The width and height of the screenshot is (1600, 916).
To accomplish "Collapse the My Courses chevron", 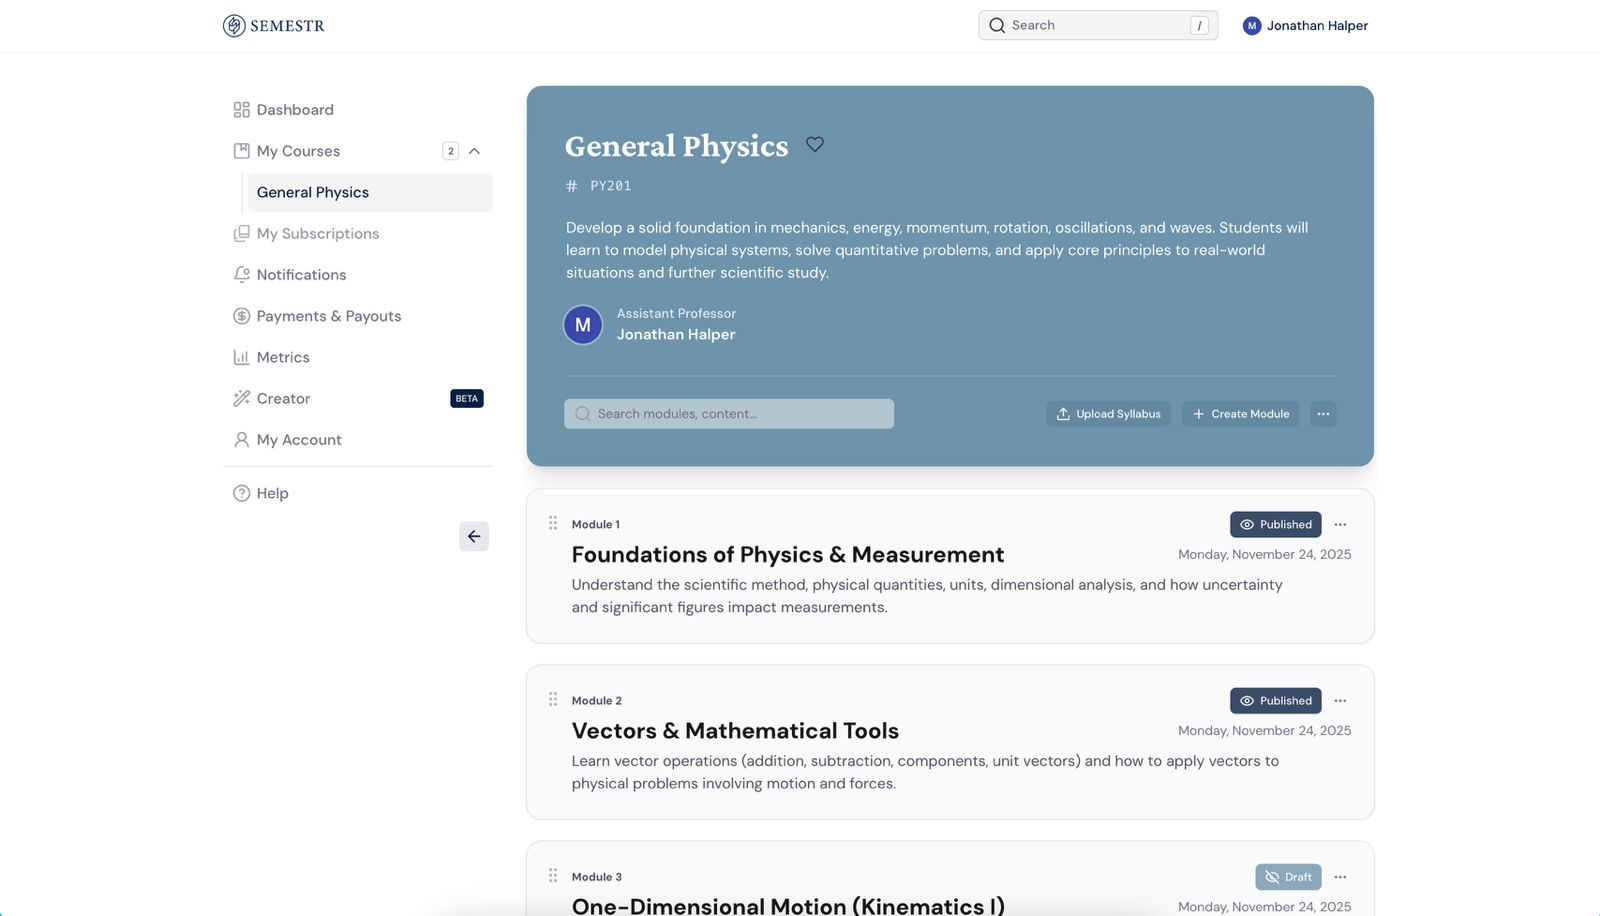I will pos(474,151).
